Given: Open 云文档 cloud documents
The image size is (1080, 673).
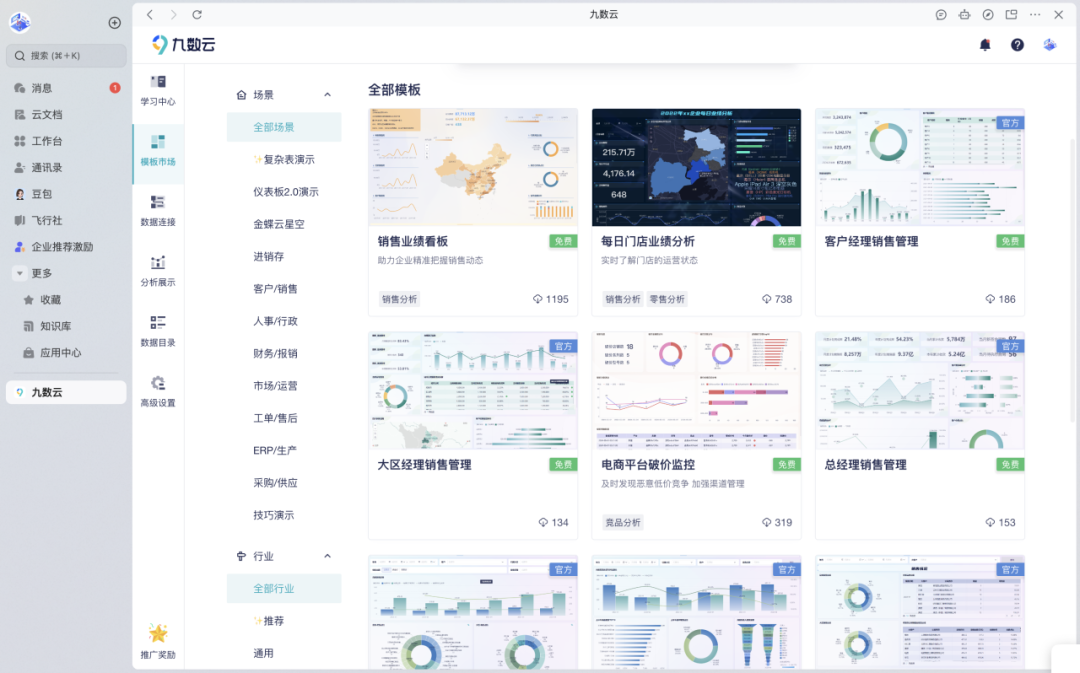Looking at the screenshot, I should 66,114.
